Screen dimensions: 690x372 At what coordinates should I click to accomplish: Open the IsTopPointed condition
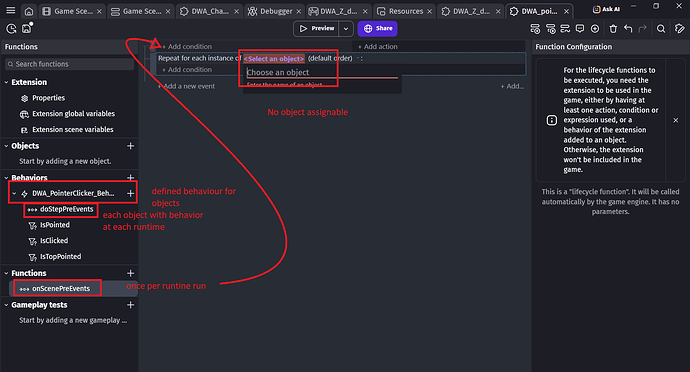point(60,257)
